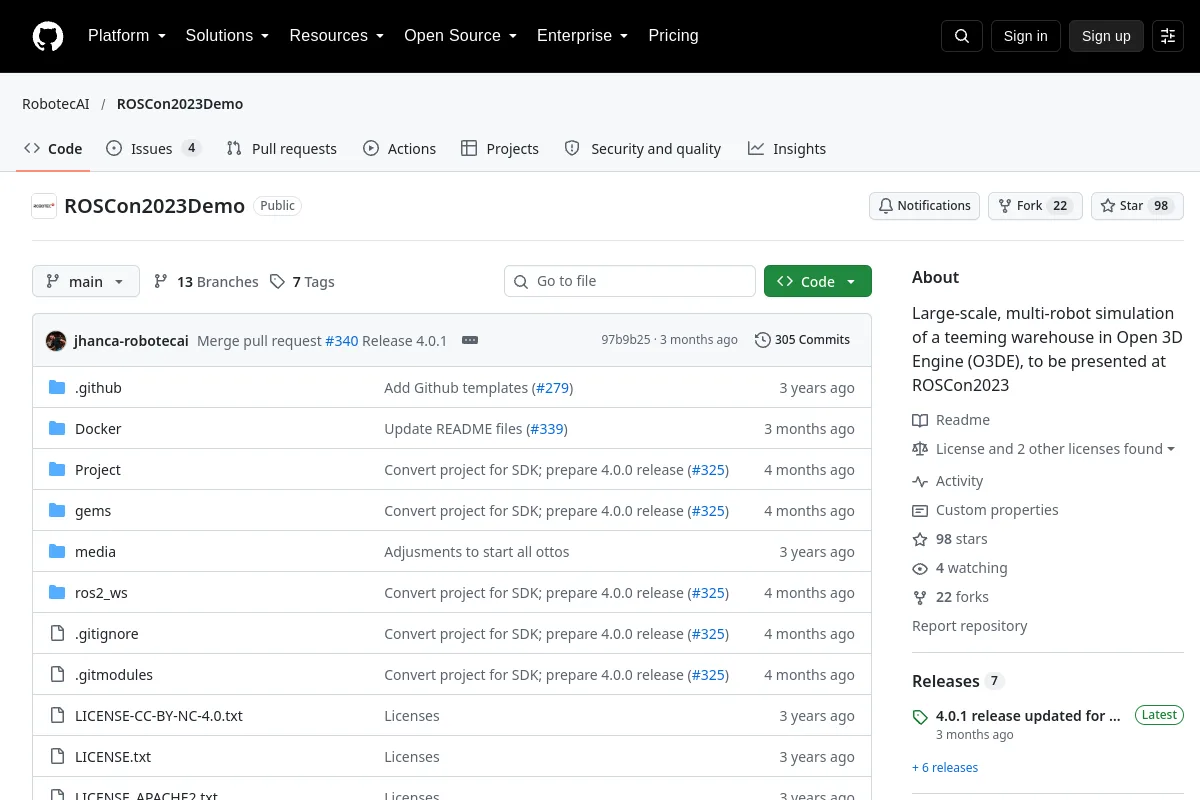
Task: Click the "Adjustments to start all ottos" message
Action: click(x=477, y=552)
